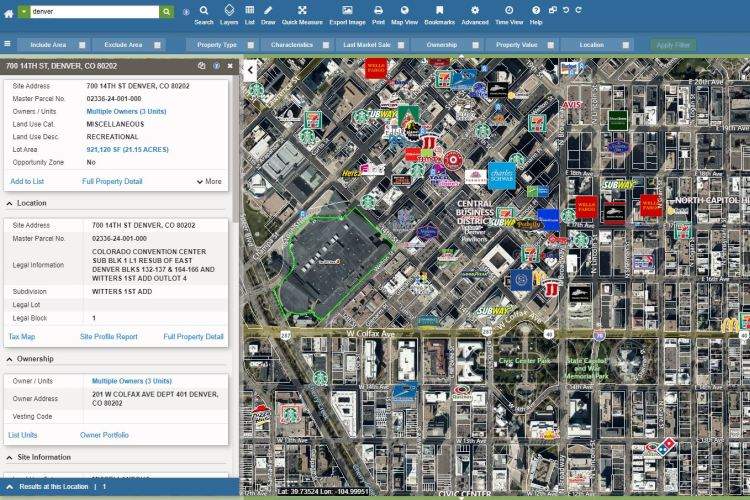
Task: Click the green magnifier search button
Action: pos(166,11)
